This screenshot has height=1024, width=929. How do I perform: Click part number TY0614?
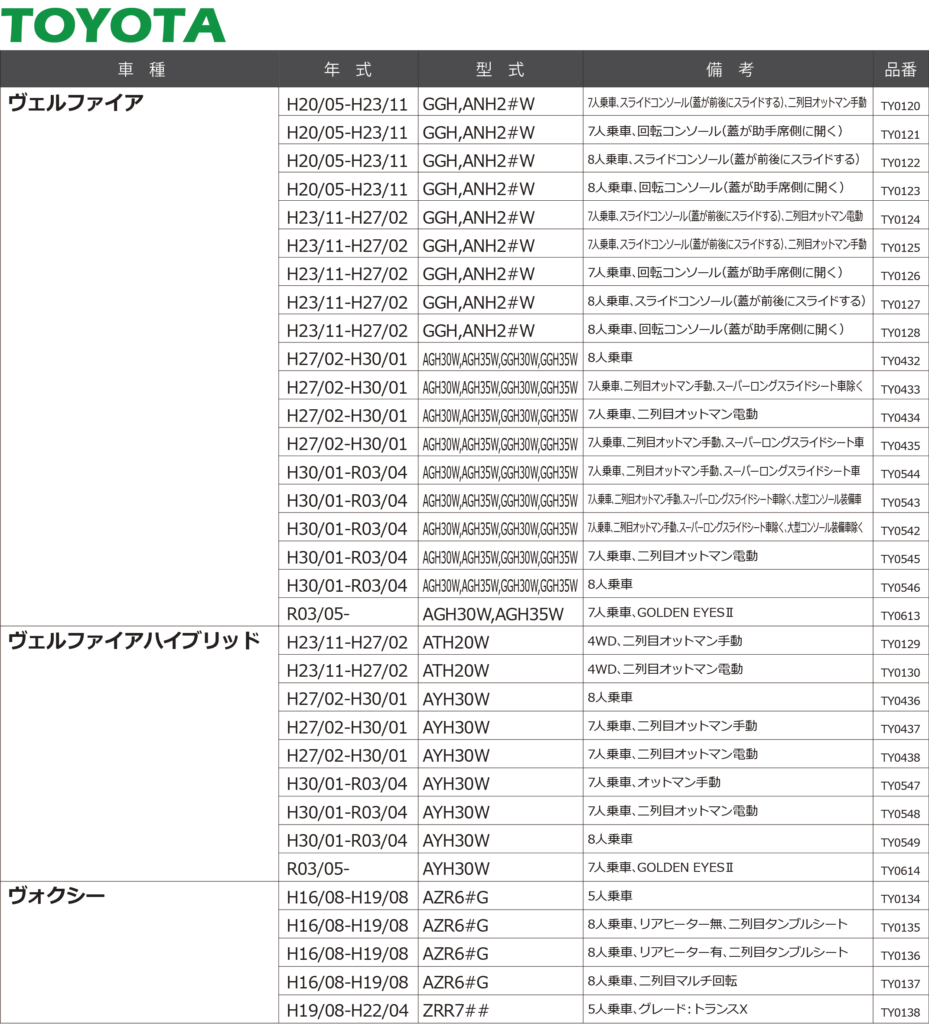coord(900,871)
